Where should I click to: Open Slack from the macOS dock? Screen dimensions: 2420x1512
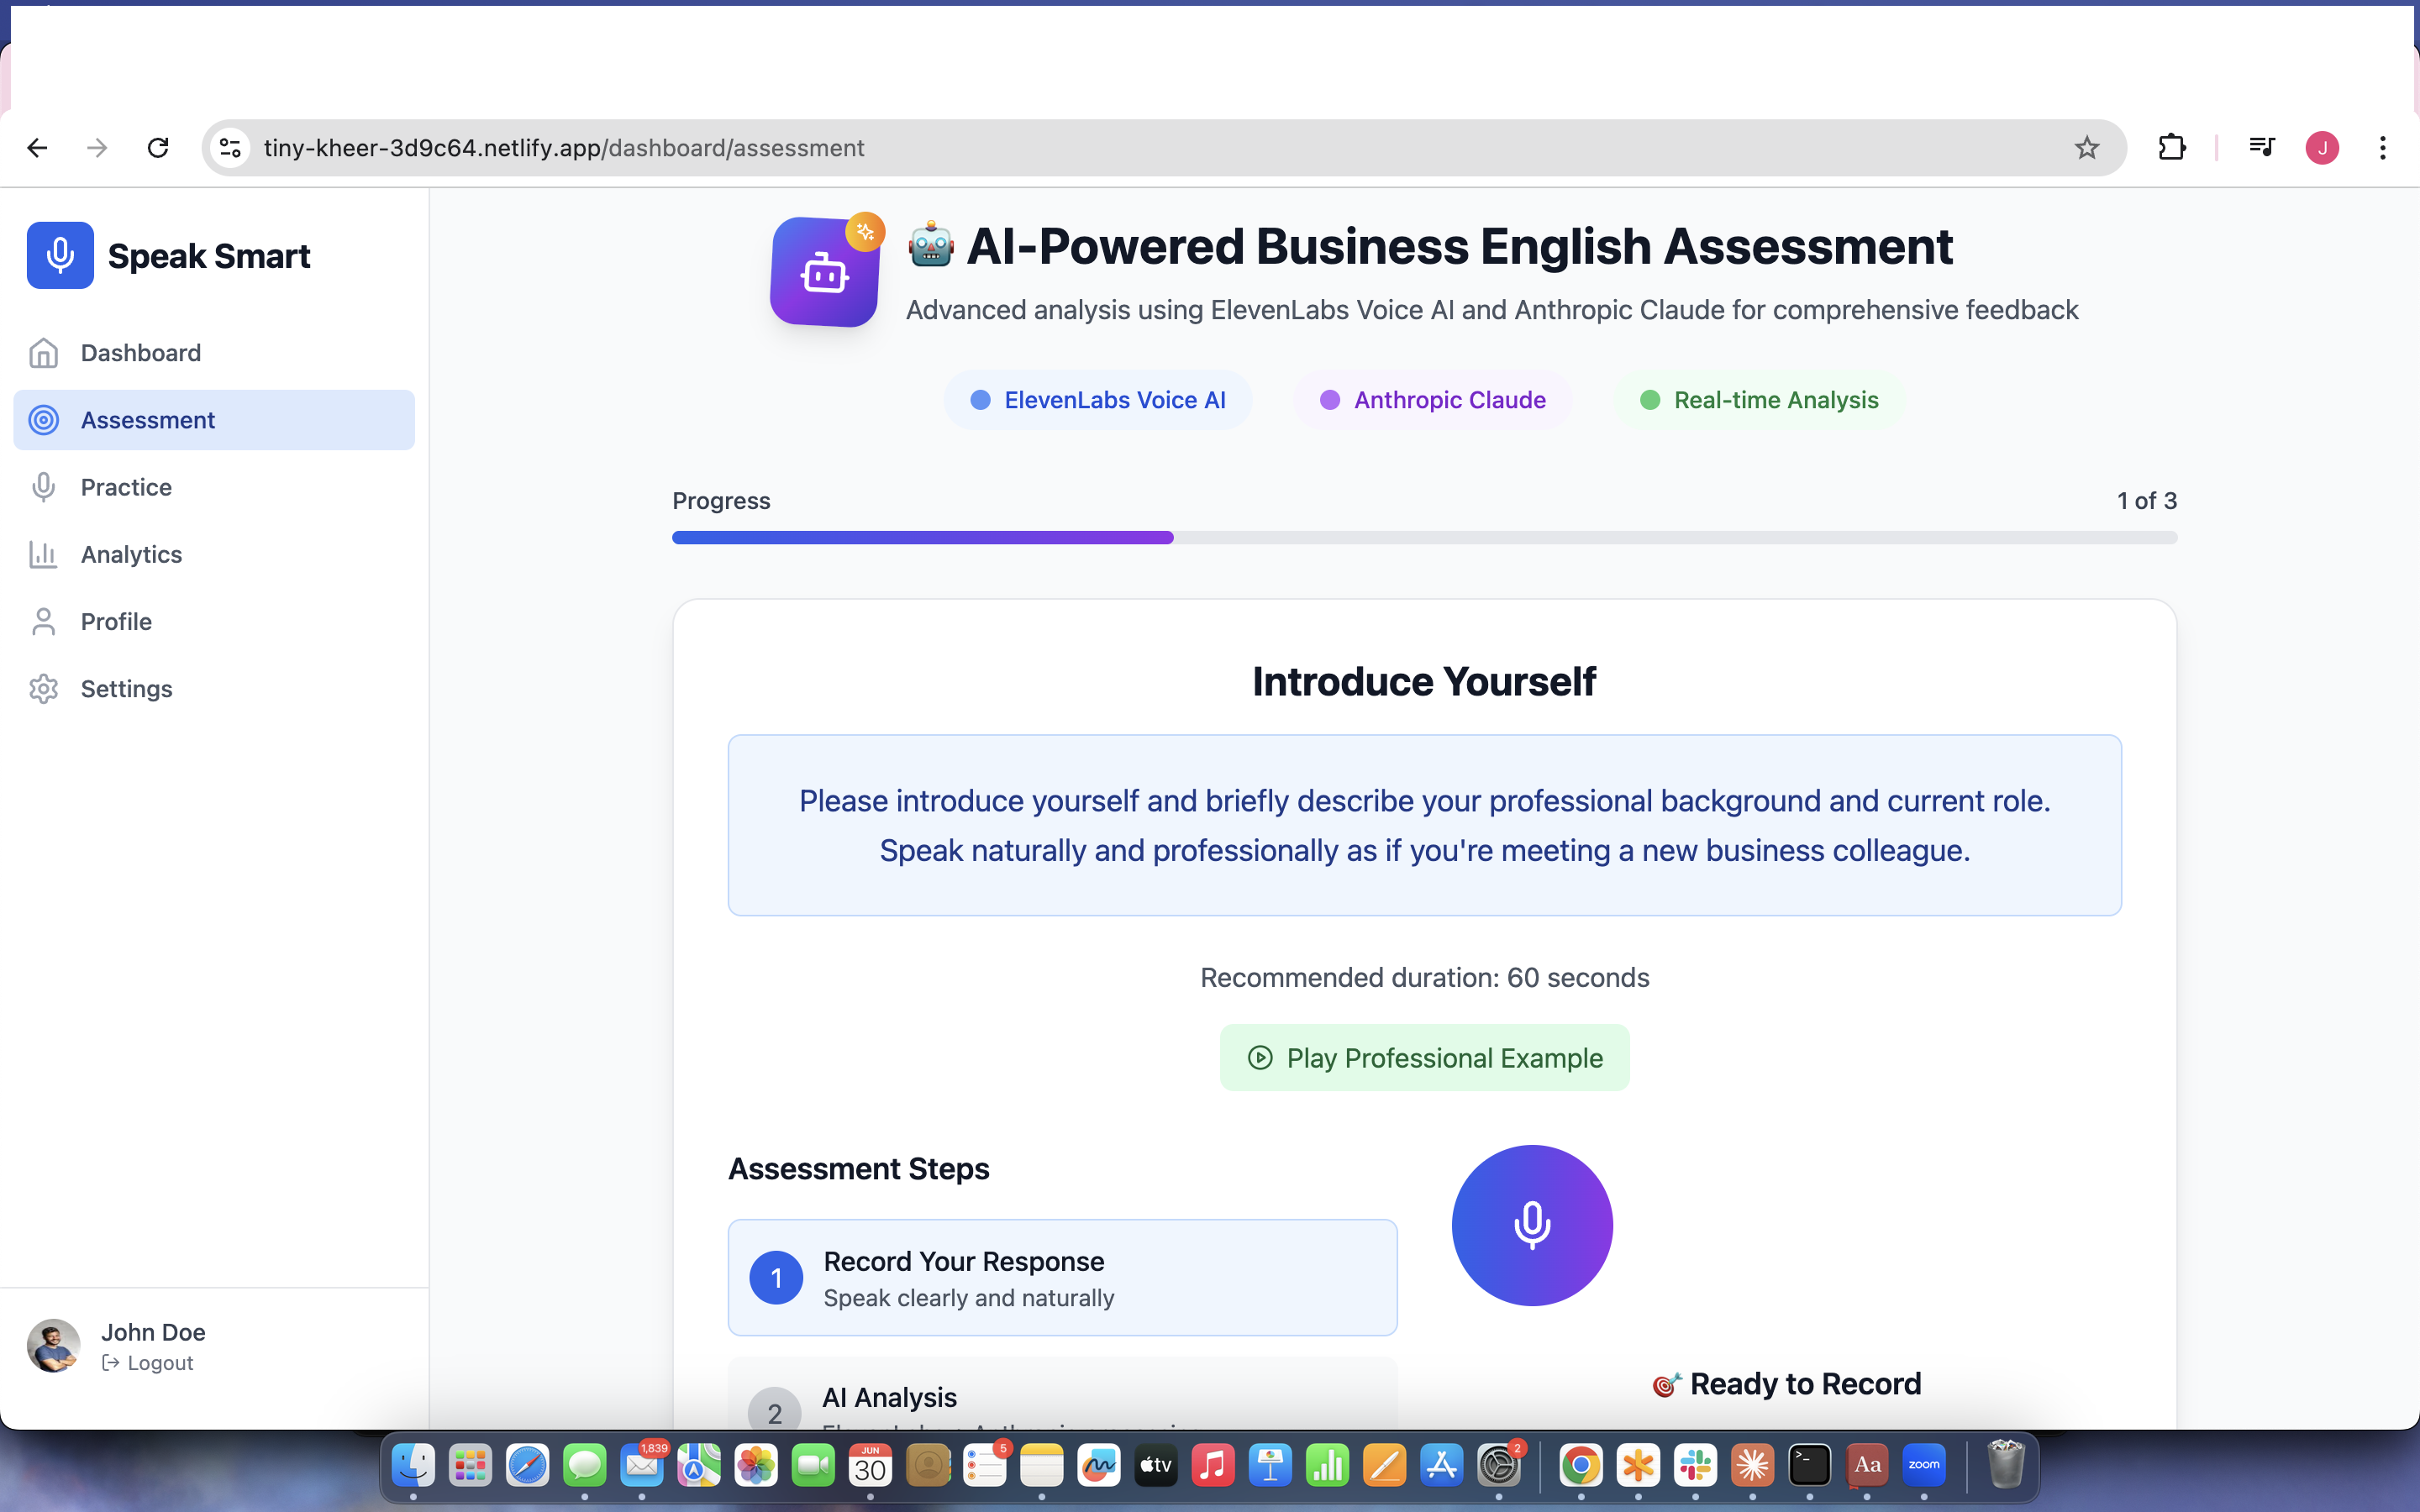(x=1695, y=1466)
